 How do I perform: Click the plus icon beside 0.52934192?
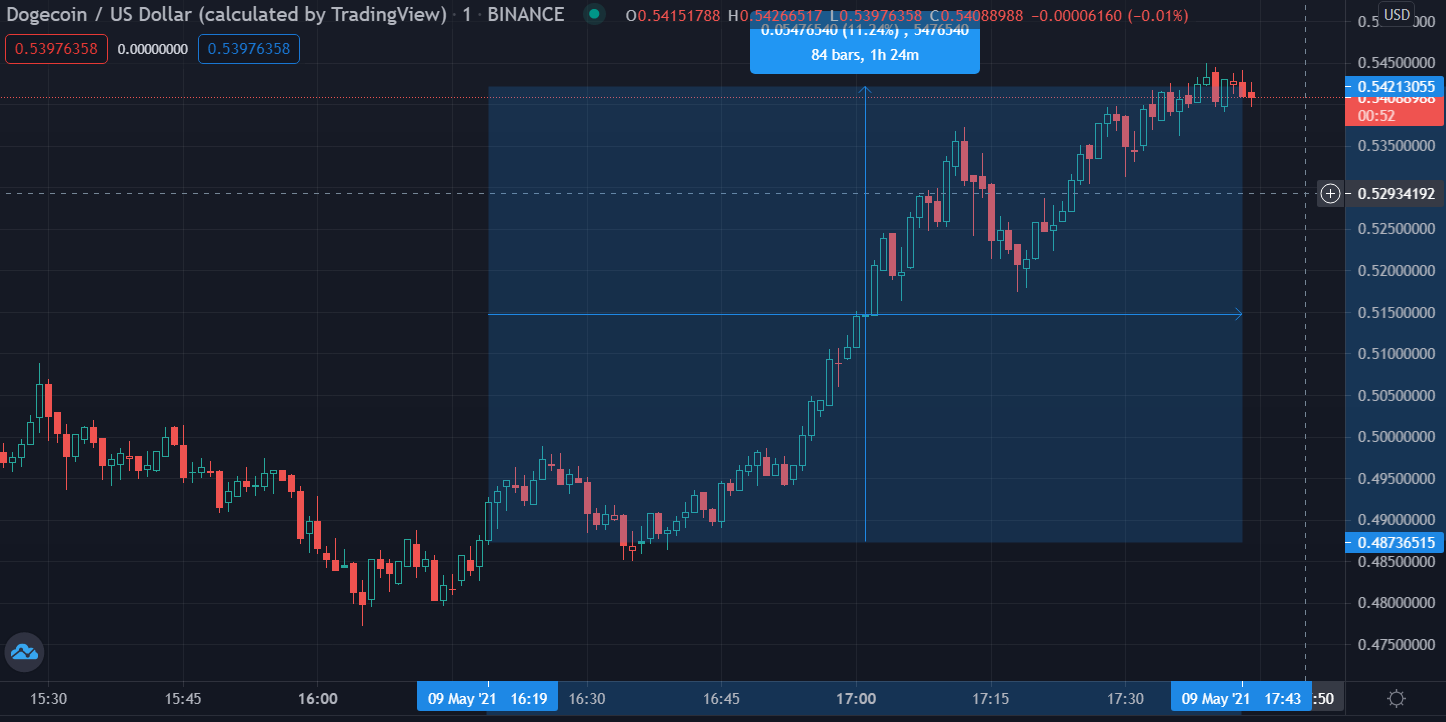pyautogui.click(x=1330, y=194)
